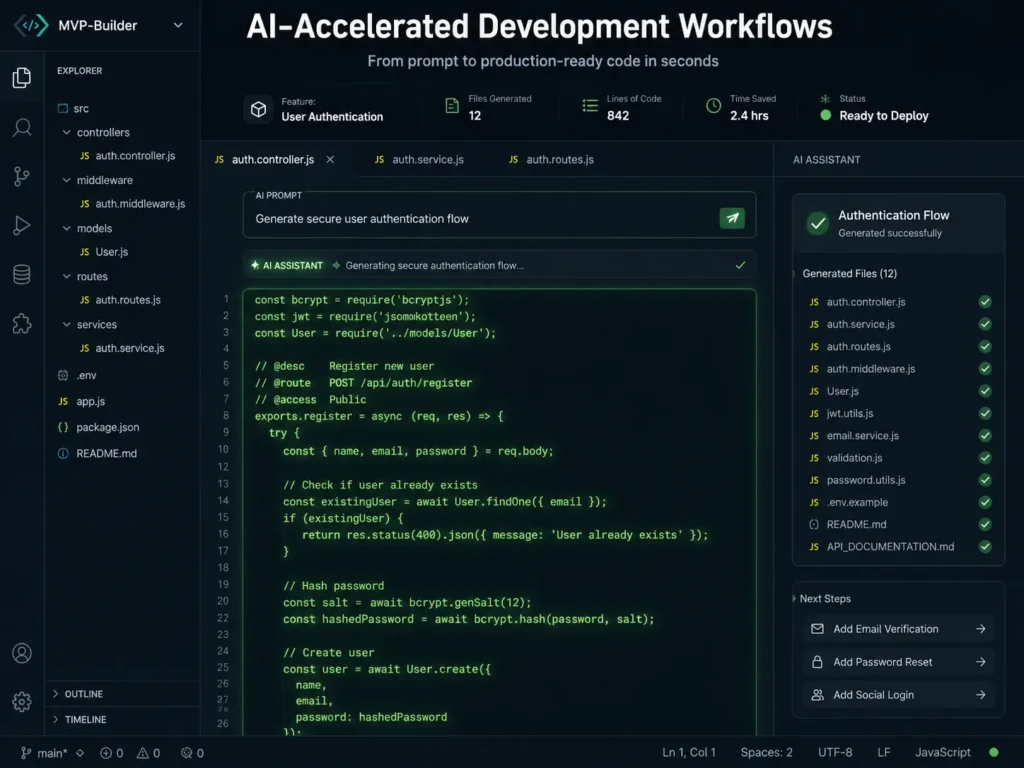Click the errors count icon in status bar
Image resolution: width=1024 pixels, height=768 pixels.
click(106, 753)
